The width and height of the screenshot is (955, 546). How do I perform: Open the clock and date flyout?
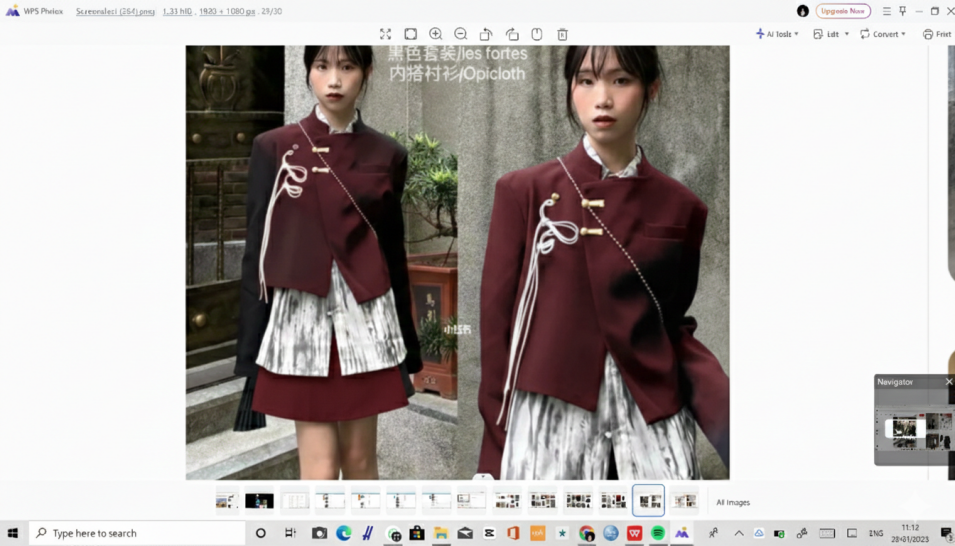tap(910, 533)
